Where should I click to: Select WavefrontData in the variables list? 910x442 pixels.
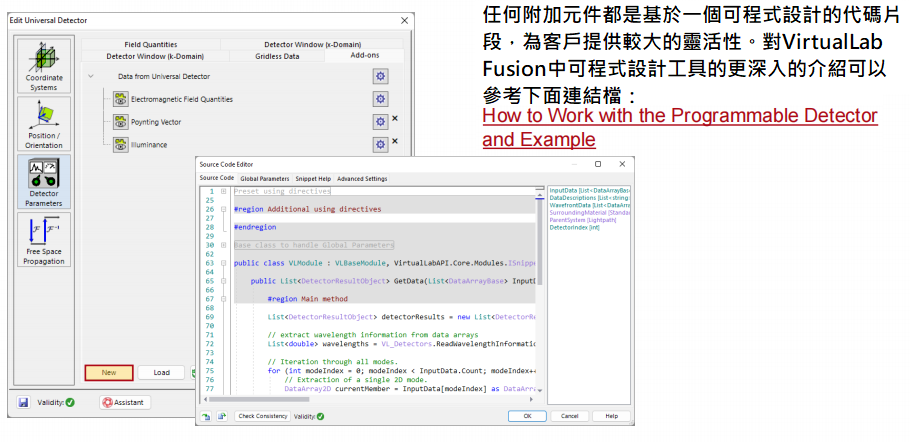click(590, 205)
